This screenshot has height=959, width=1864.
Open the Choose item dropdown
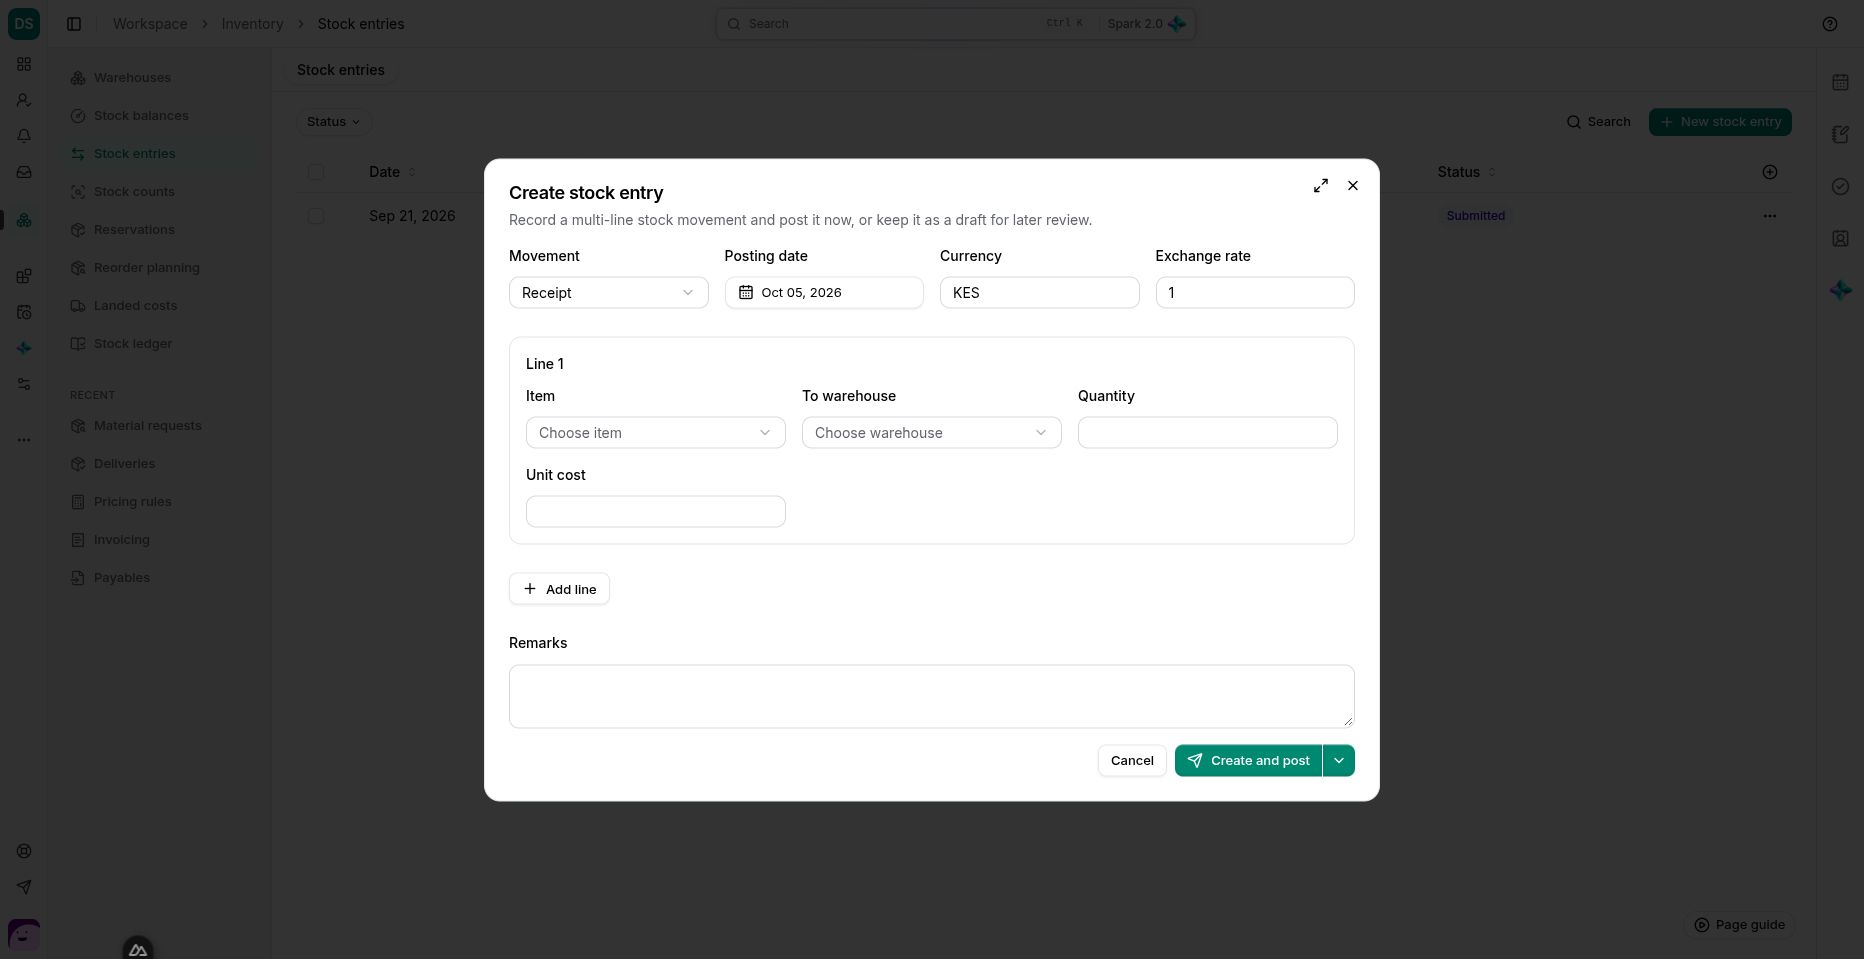pos(656,433)
